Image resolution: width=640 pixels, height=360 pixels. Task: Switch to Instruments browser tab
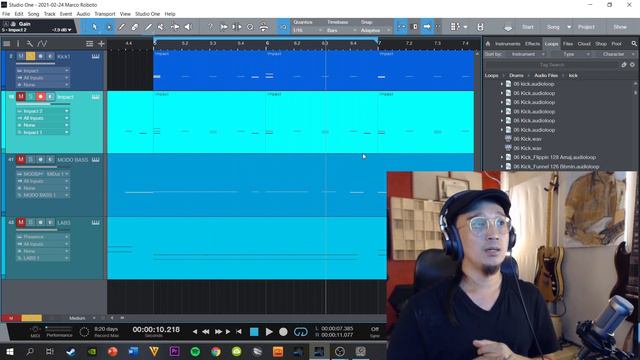pos(507,44)
